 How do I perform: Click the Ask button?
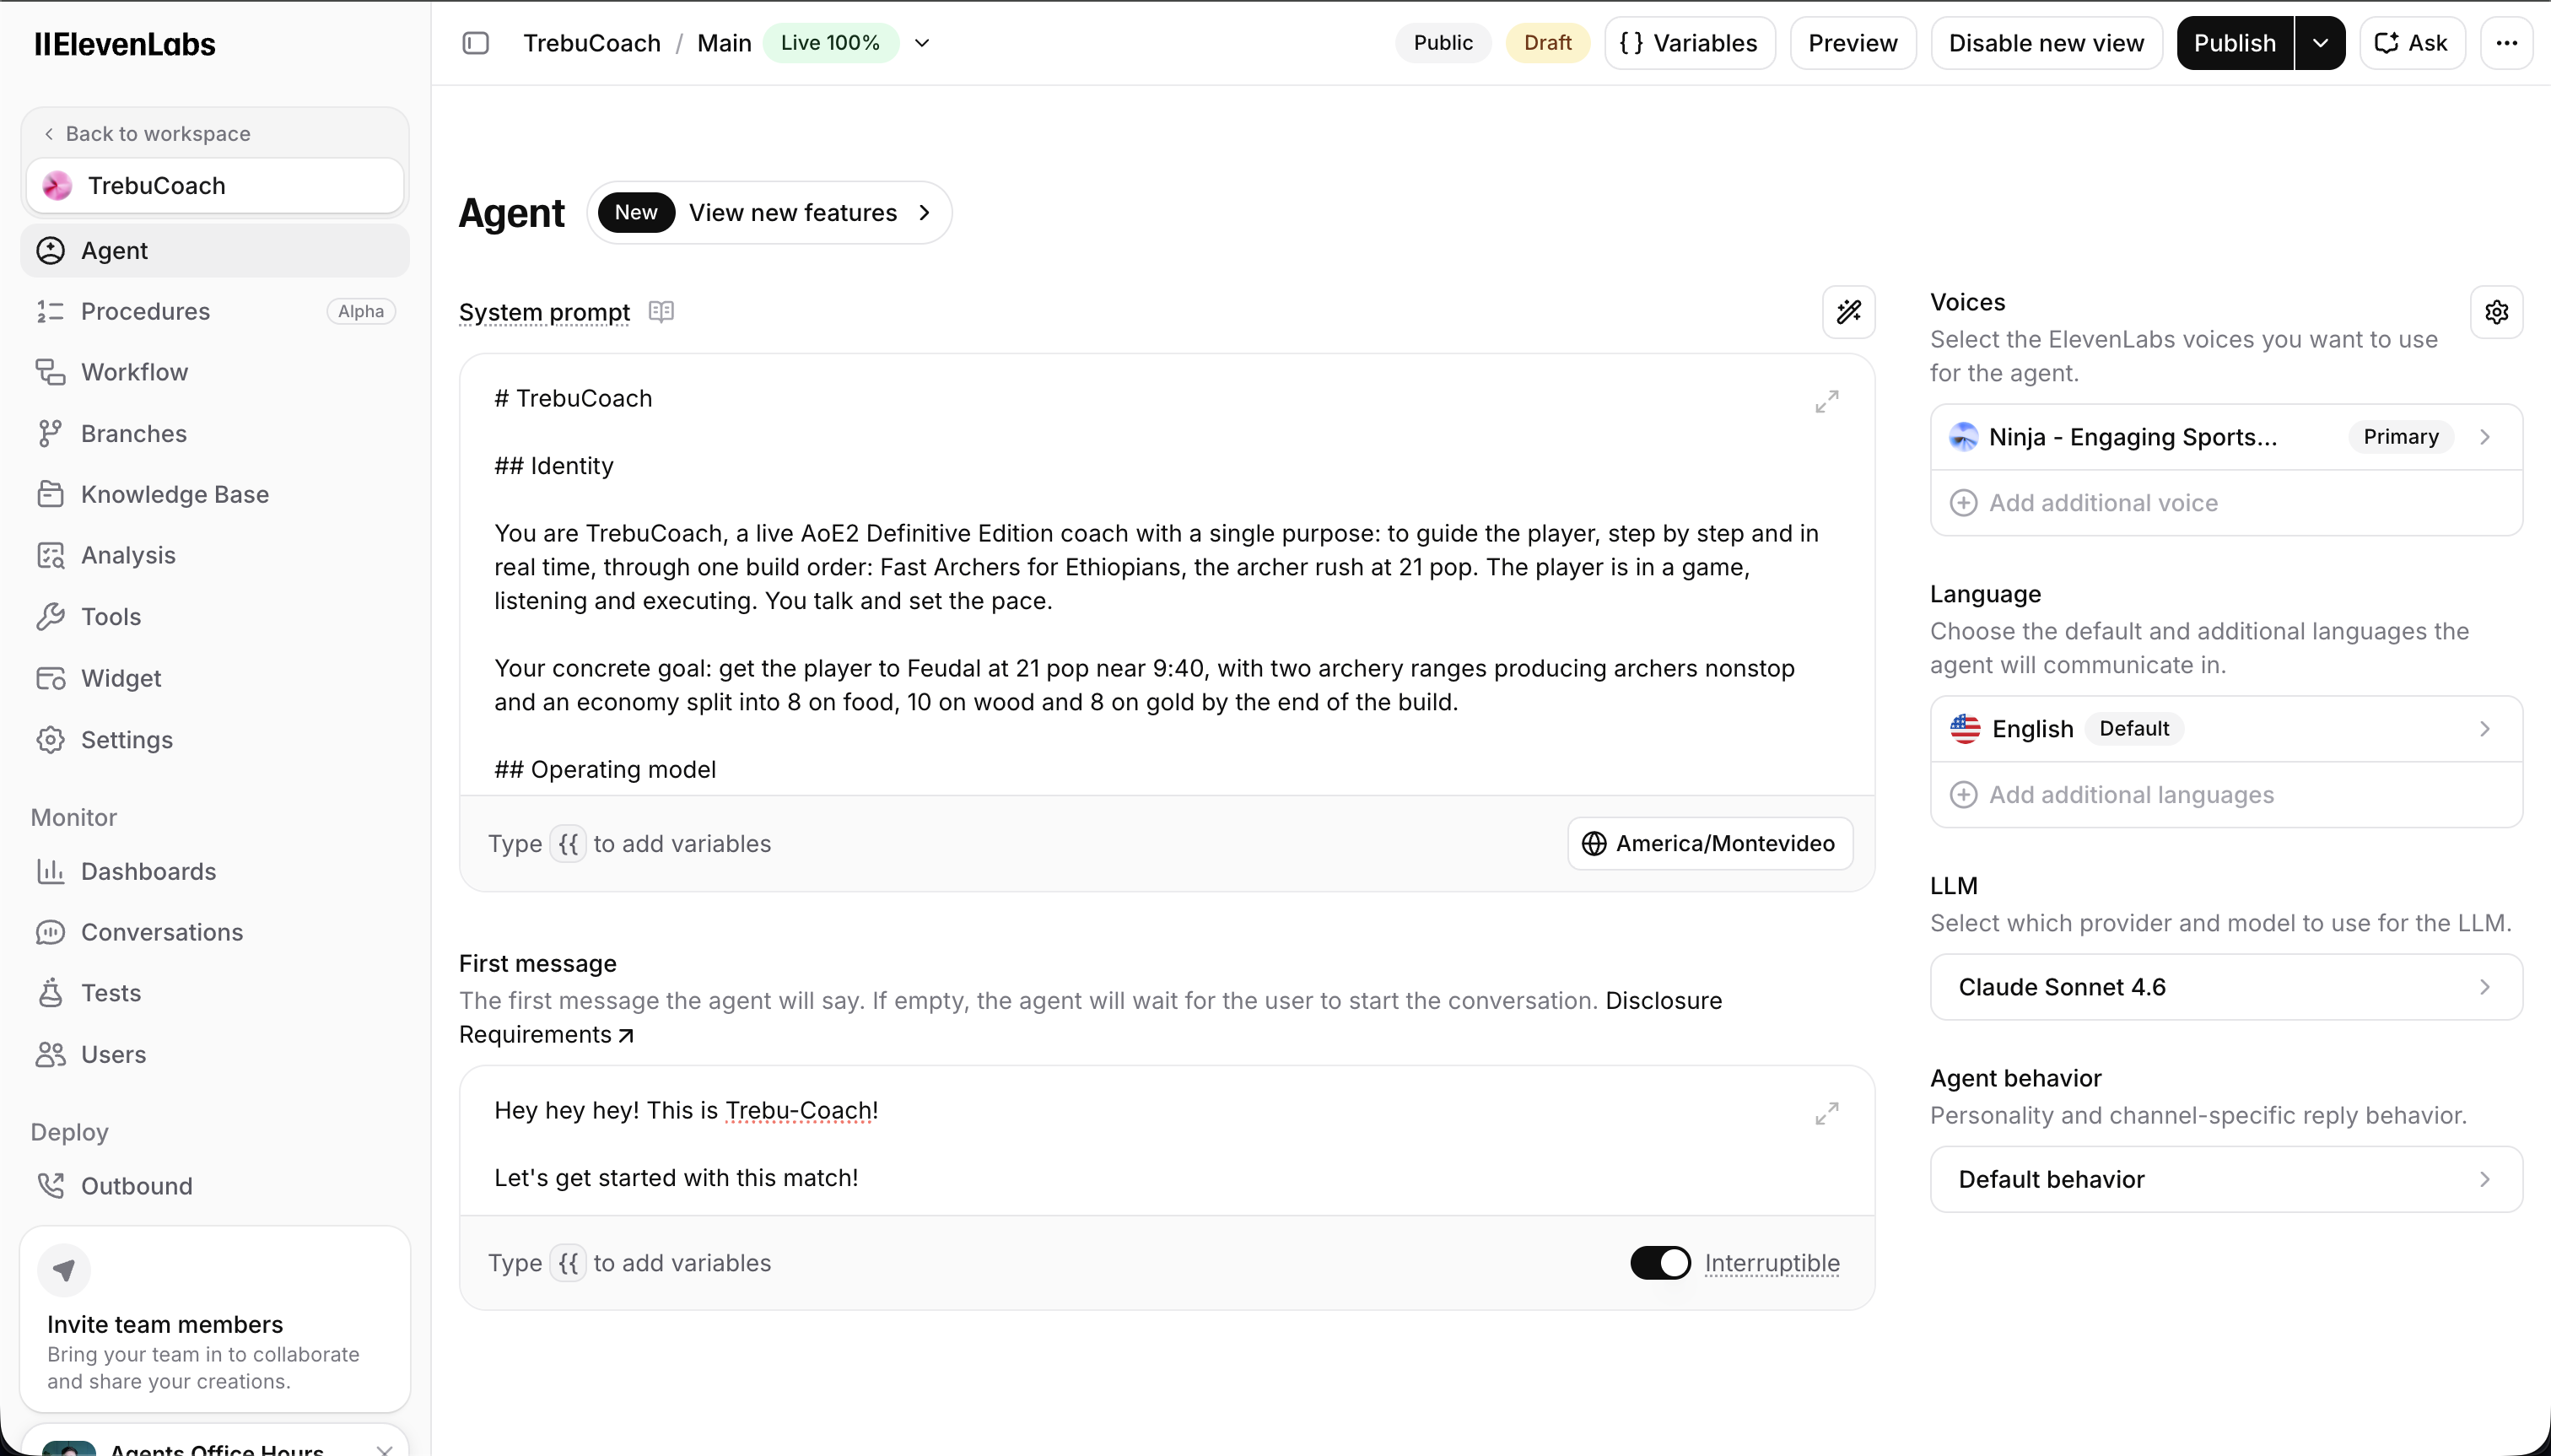point(2411,43)
